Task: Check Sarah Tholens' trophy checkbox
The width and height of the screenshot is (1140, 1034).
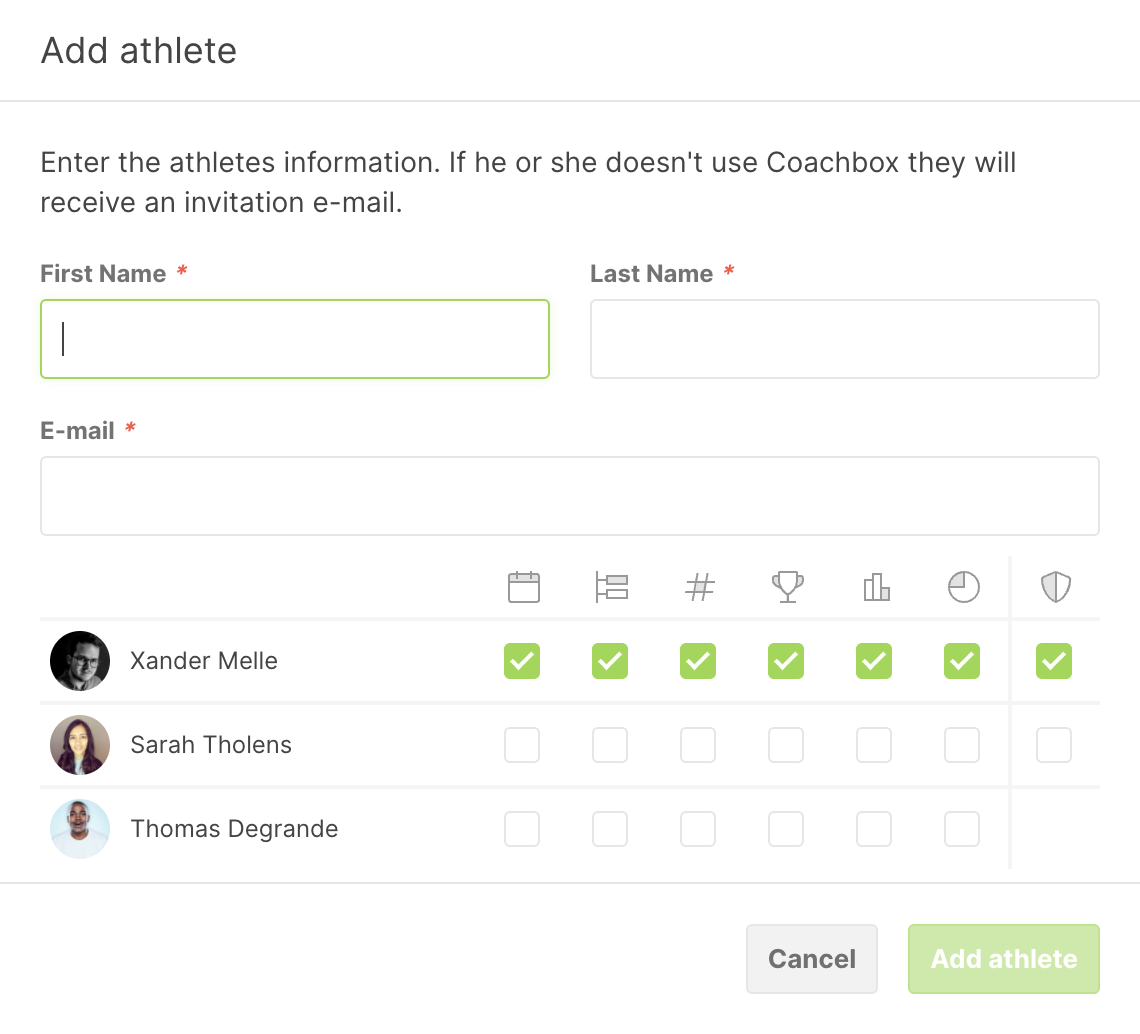Action: 786,745
